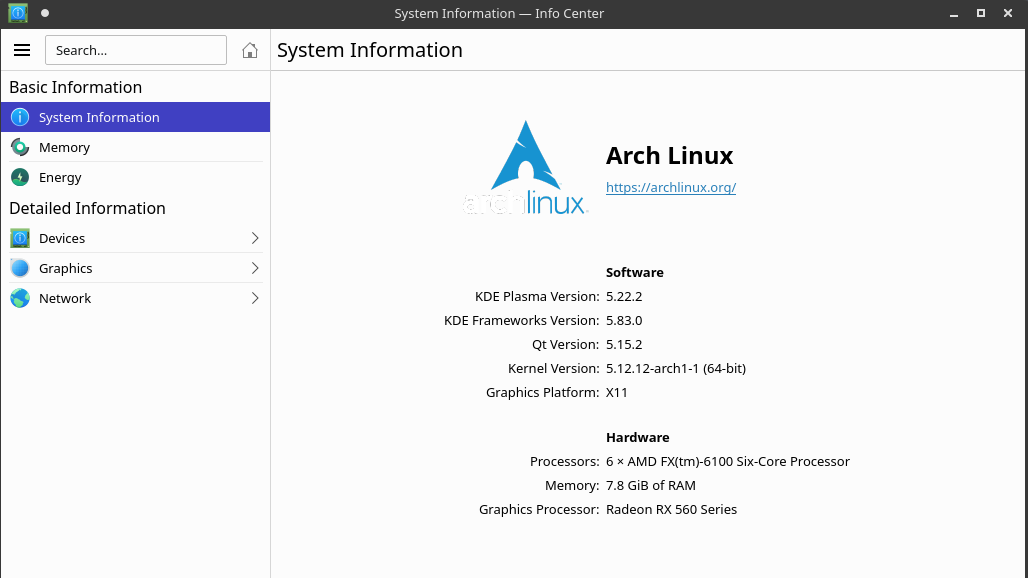Viewport: 1028px width, 578px height.
Task: Minimize the Info Center window
Action: pos(954,14)
